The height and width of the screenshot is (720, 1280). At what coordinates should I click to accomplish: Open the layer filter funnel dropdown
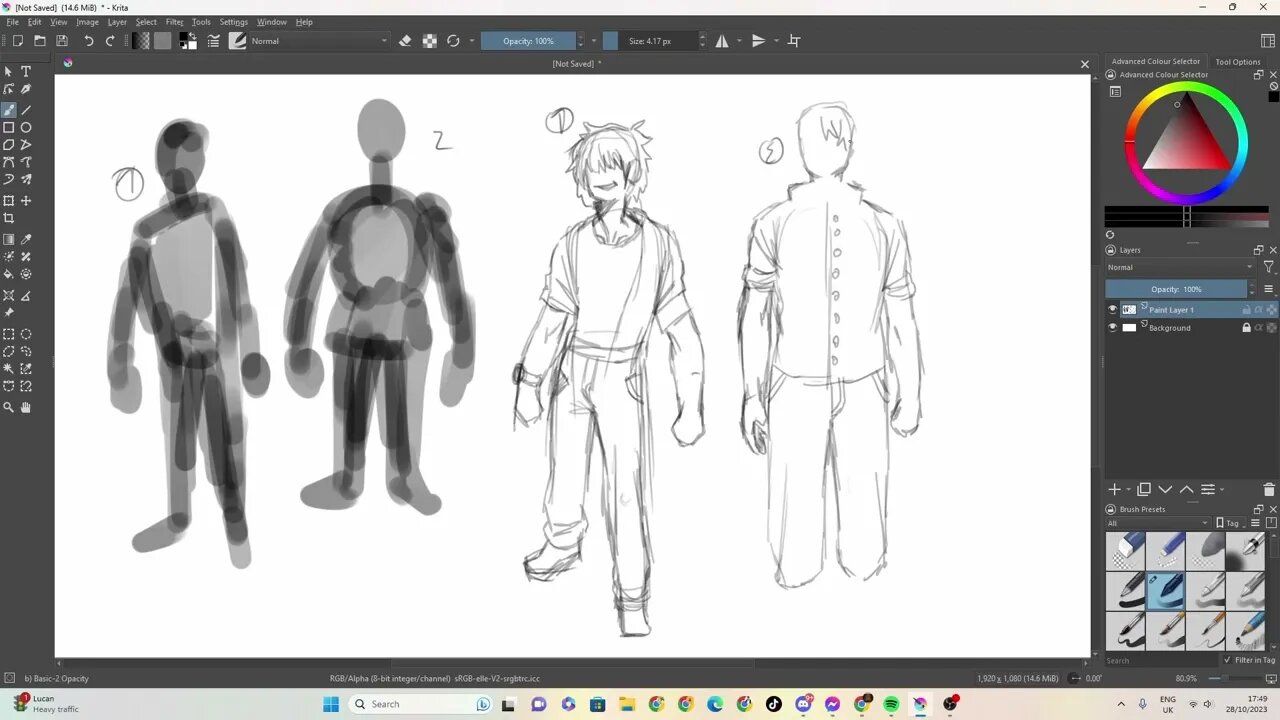(1269, 267)
